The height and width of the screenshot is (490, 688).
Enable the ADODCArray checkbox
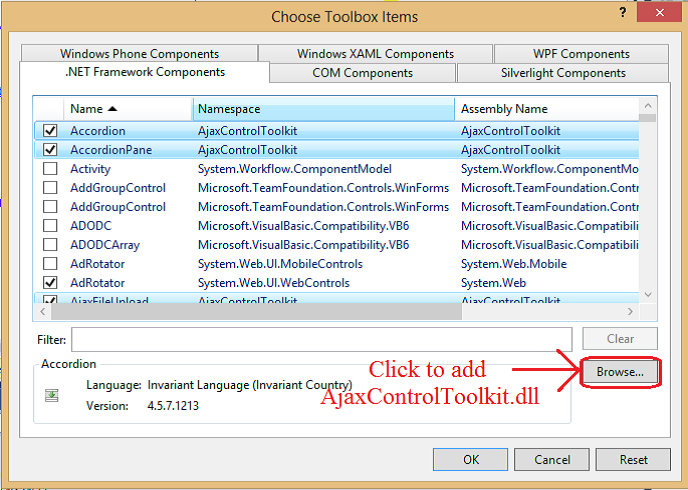50,245
